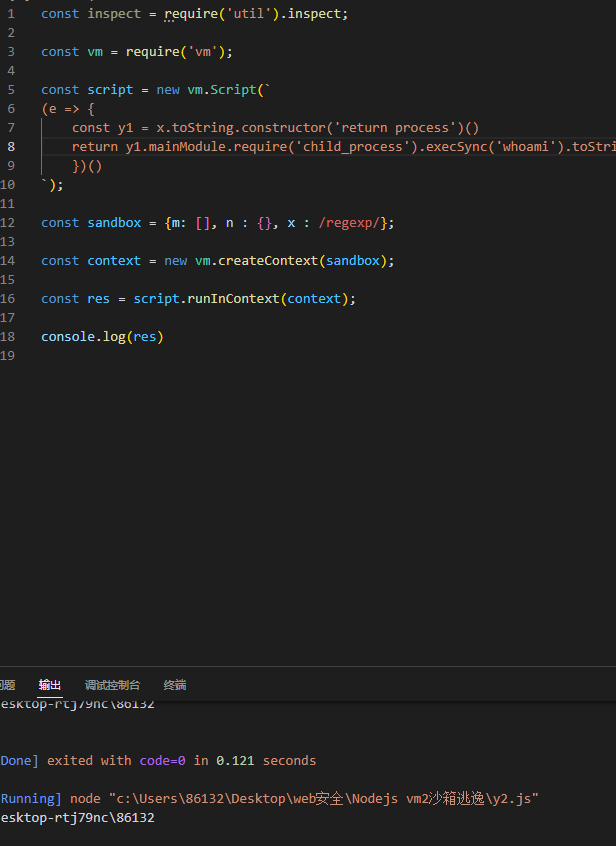The width and height of the screenshot is (616, 846).
Task: Place cursor on 'script' variable in line 5
Action: (110, 90)
